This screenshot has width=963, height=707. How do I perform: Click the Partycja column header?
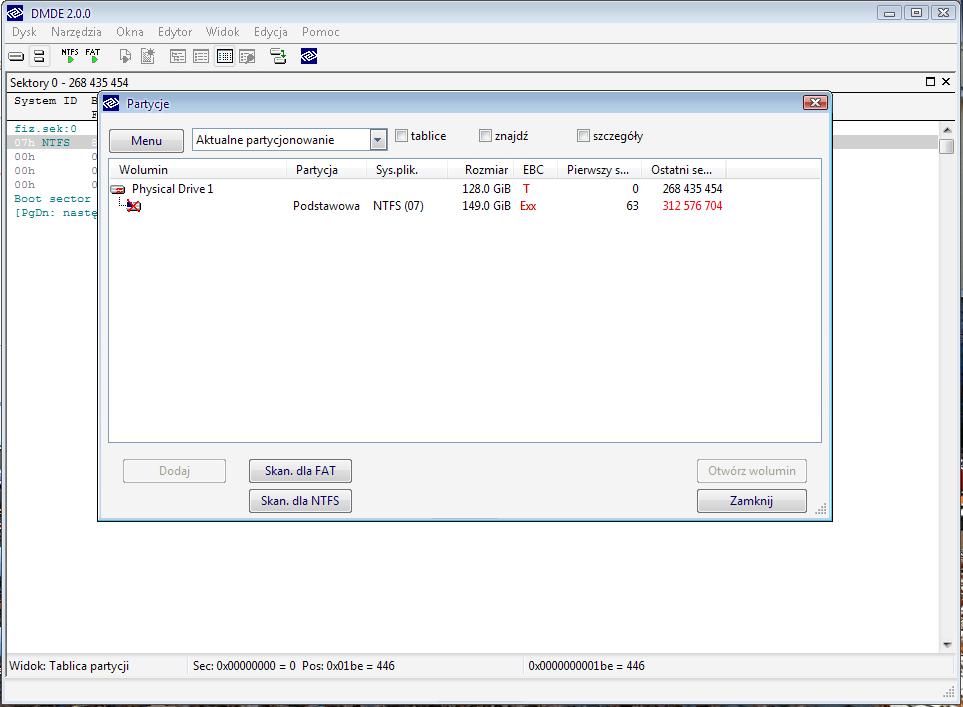click(x=327, y=170)
